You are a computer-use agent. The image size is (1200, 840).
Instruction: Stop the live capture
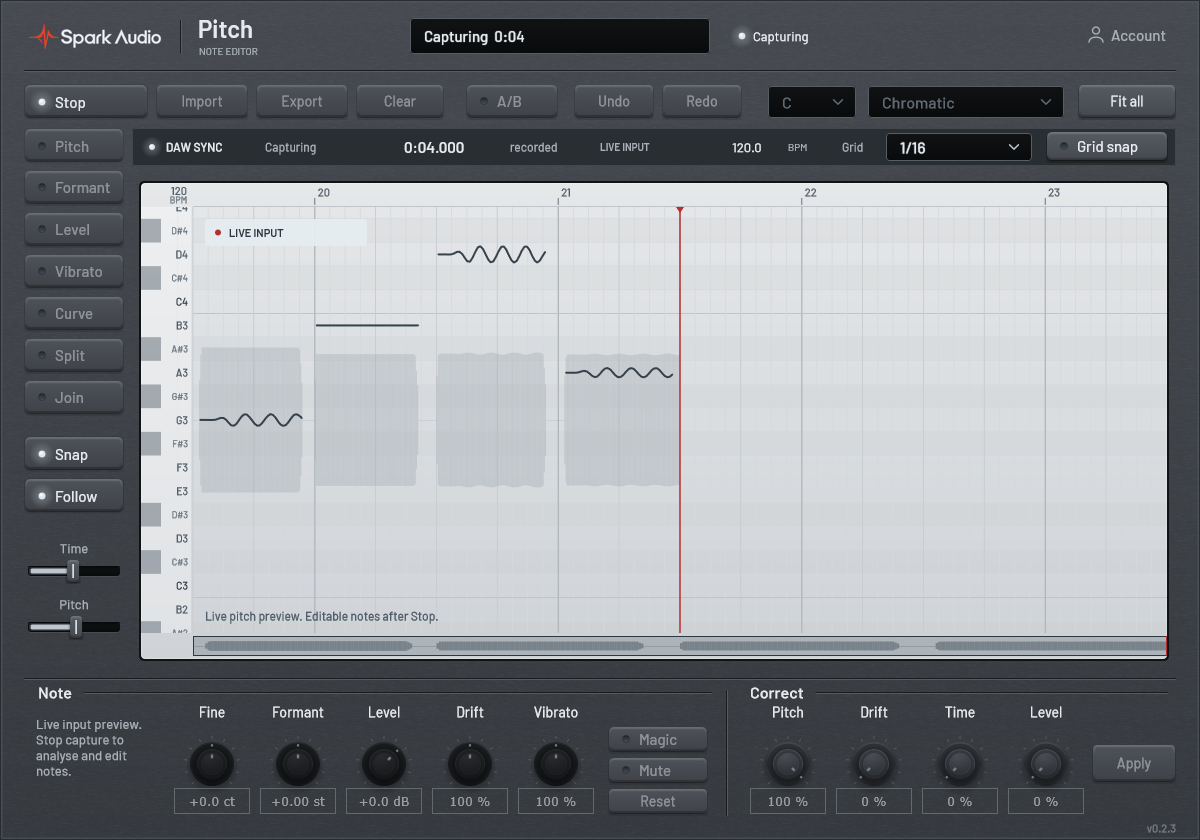click(x=86, y=102)
